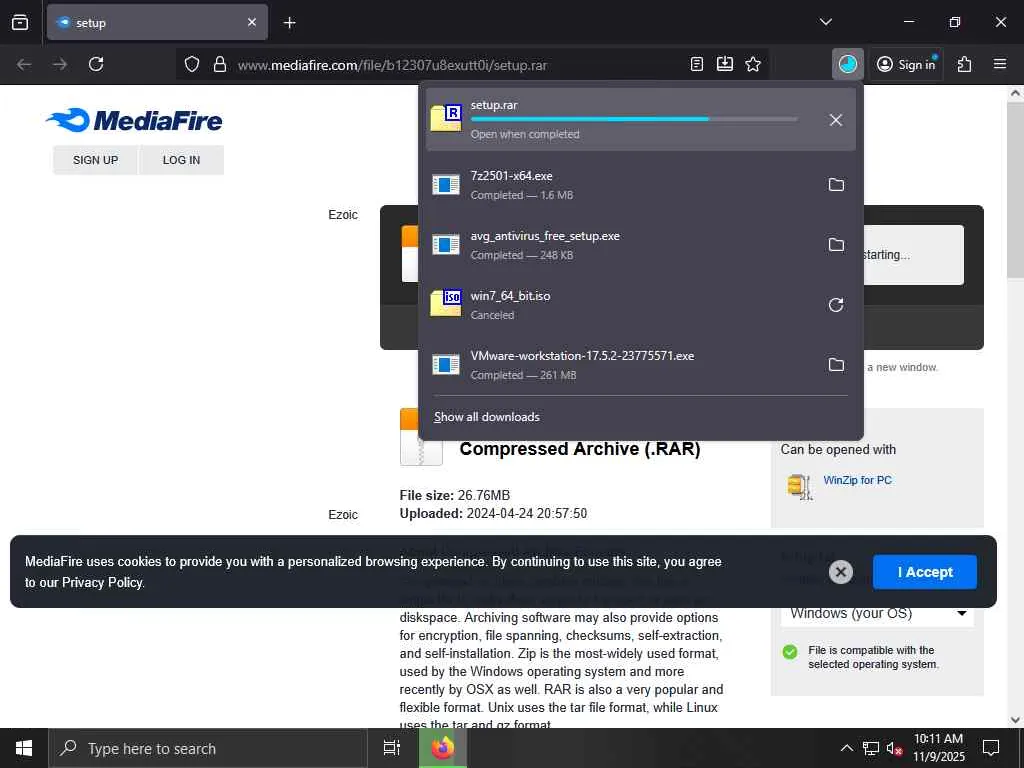Click the taskbar search box
This screenshot has width=1024, height=768.
click(208, 748)
